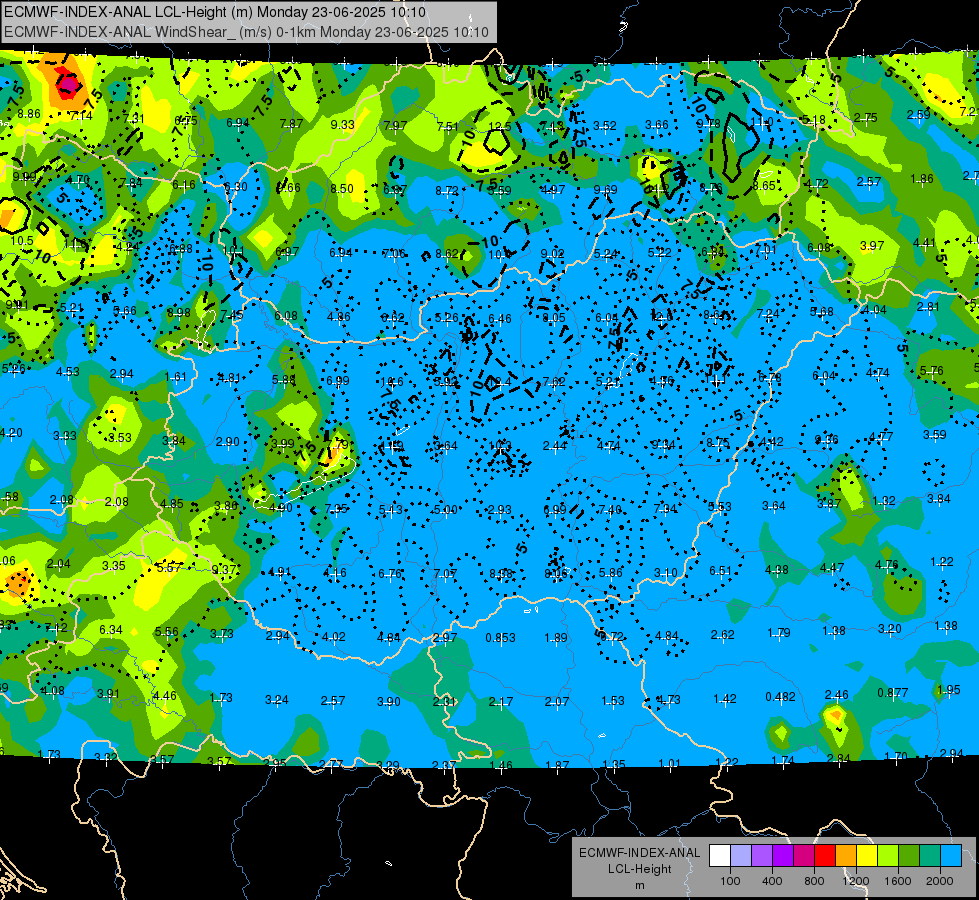The width and height of the screenshot is (979, 900).
Task: Click the wind shear value 7.07
Action: (x=445, y=573)
